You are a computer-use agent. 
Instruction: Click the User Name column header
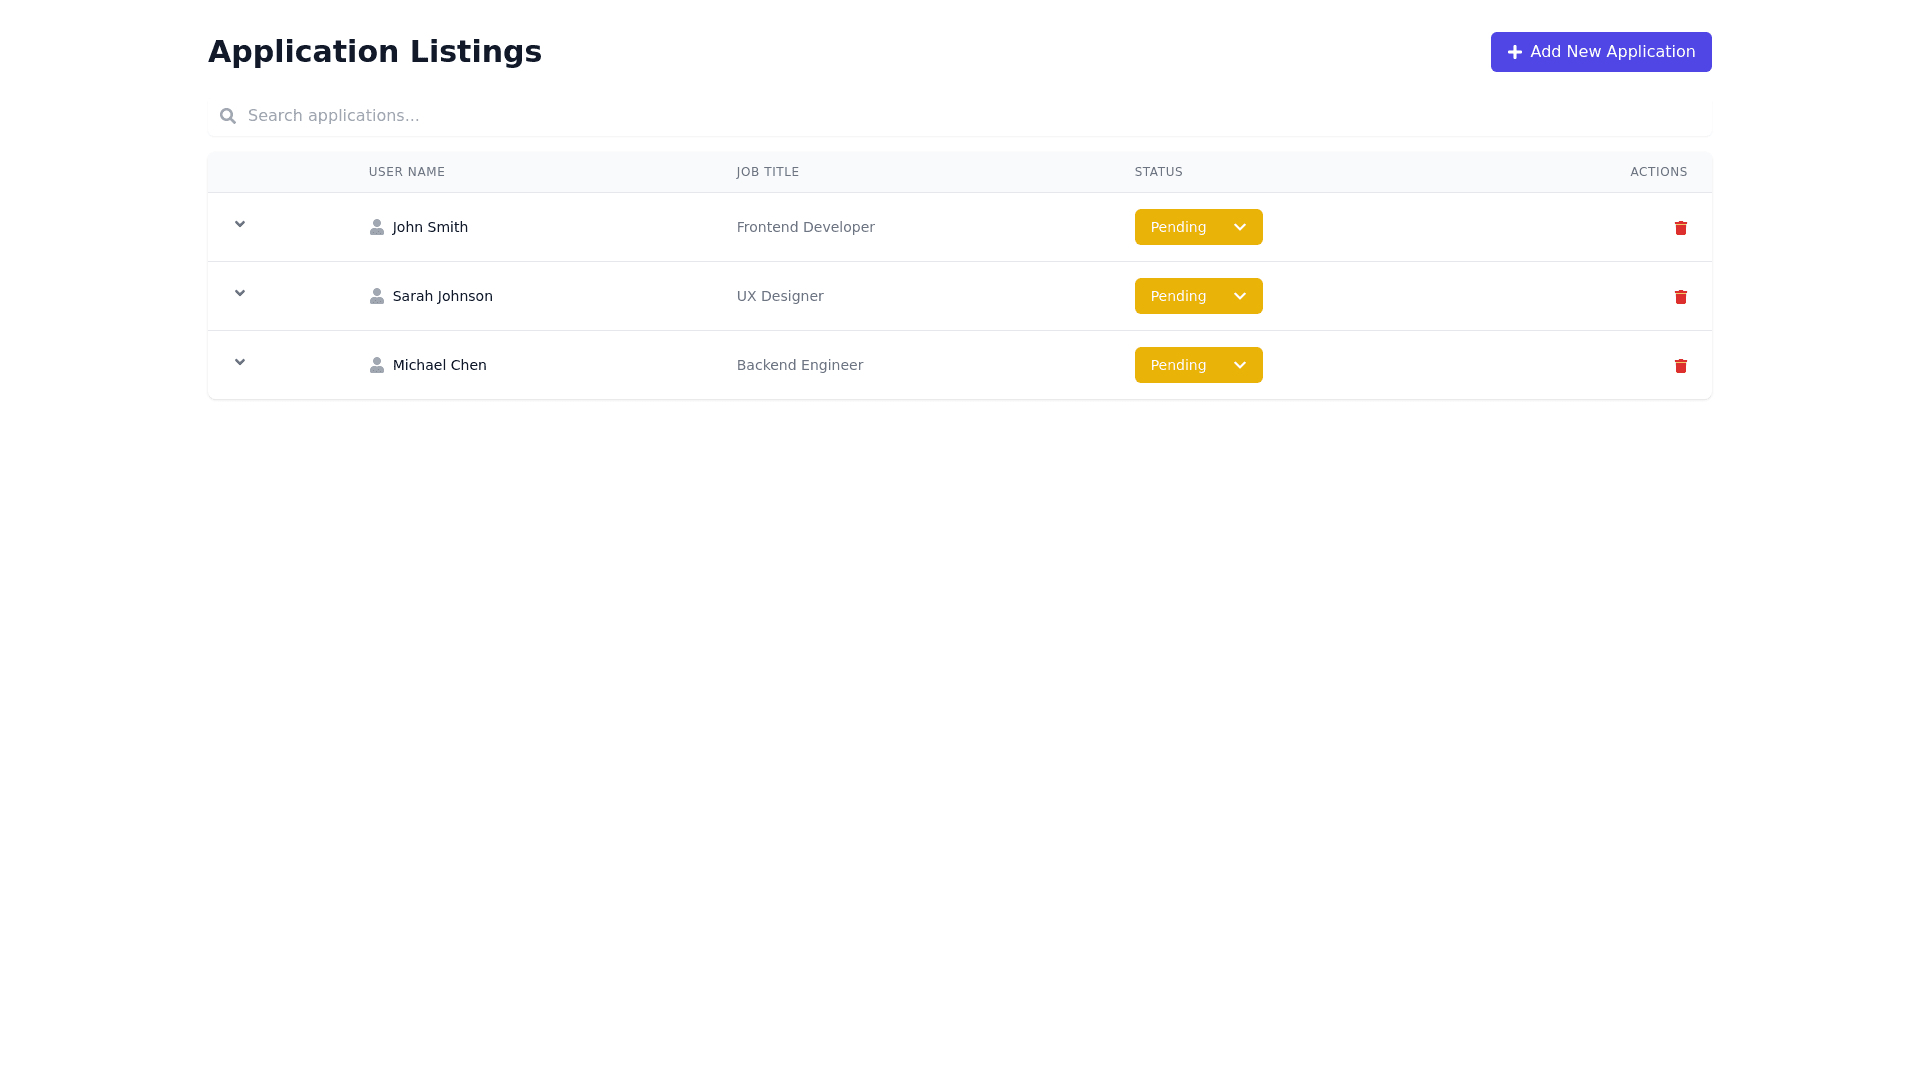coord(407,172)
